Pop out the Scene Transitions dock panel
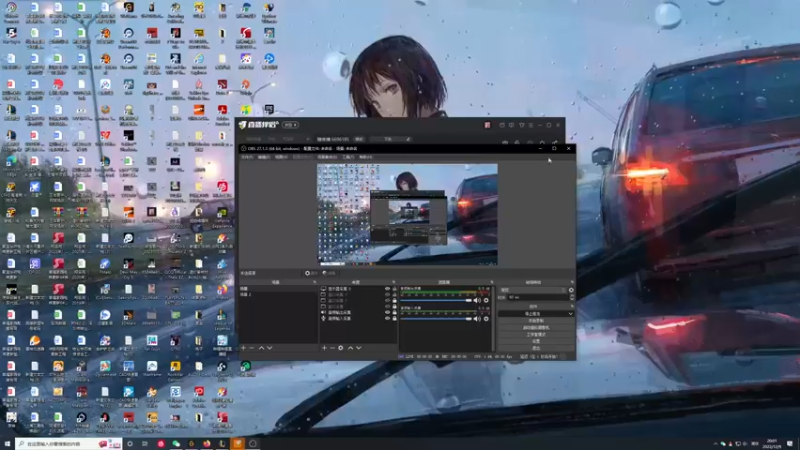This screenshot has height=450, width=800. (572, 282)
